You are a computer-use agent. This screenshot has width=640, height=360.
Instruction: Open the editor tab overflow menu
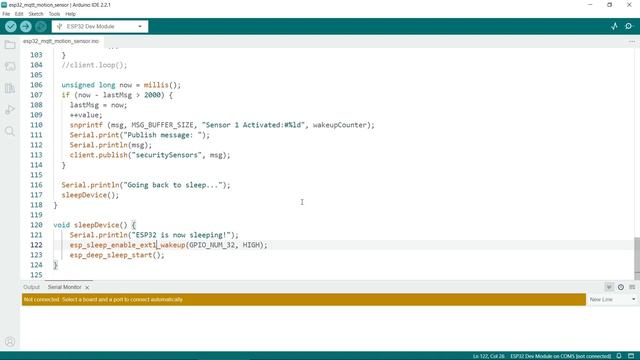pyautogui.click(x=632, y=41)
